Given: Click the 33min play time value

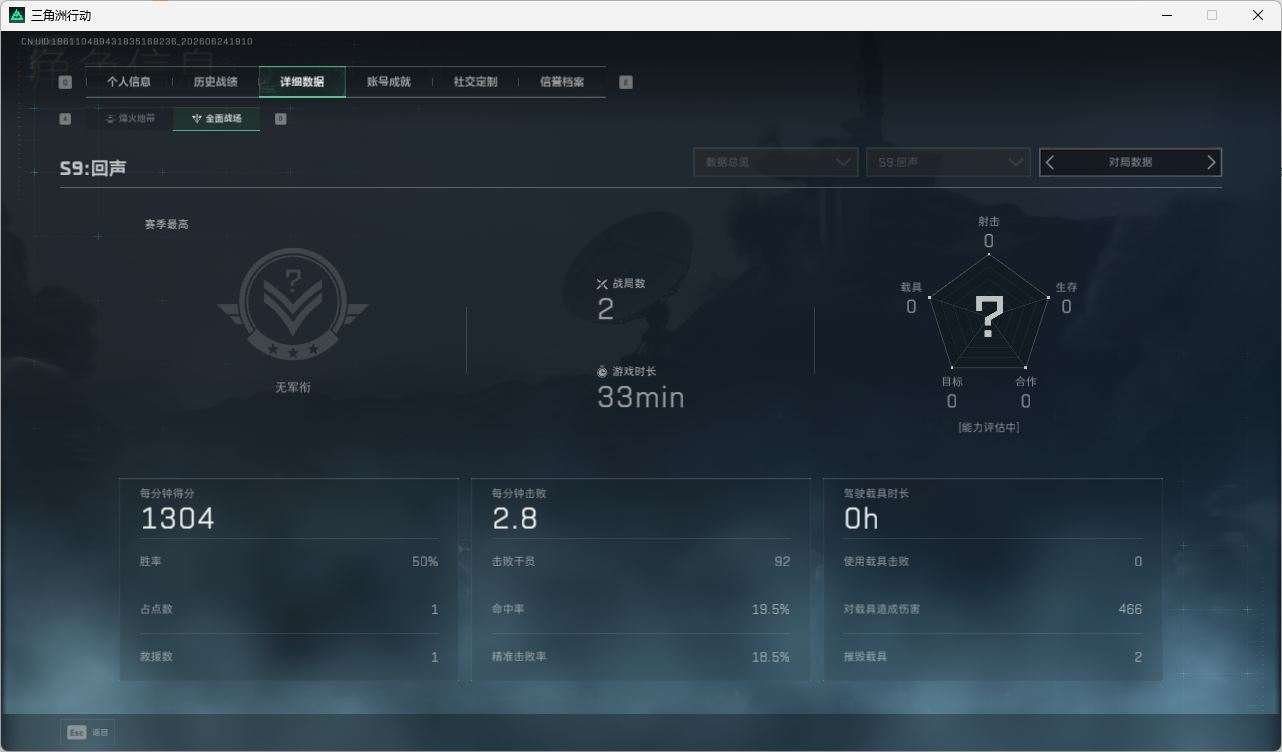Looking at the screenshot, I should (641, 398).
